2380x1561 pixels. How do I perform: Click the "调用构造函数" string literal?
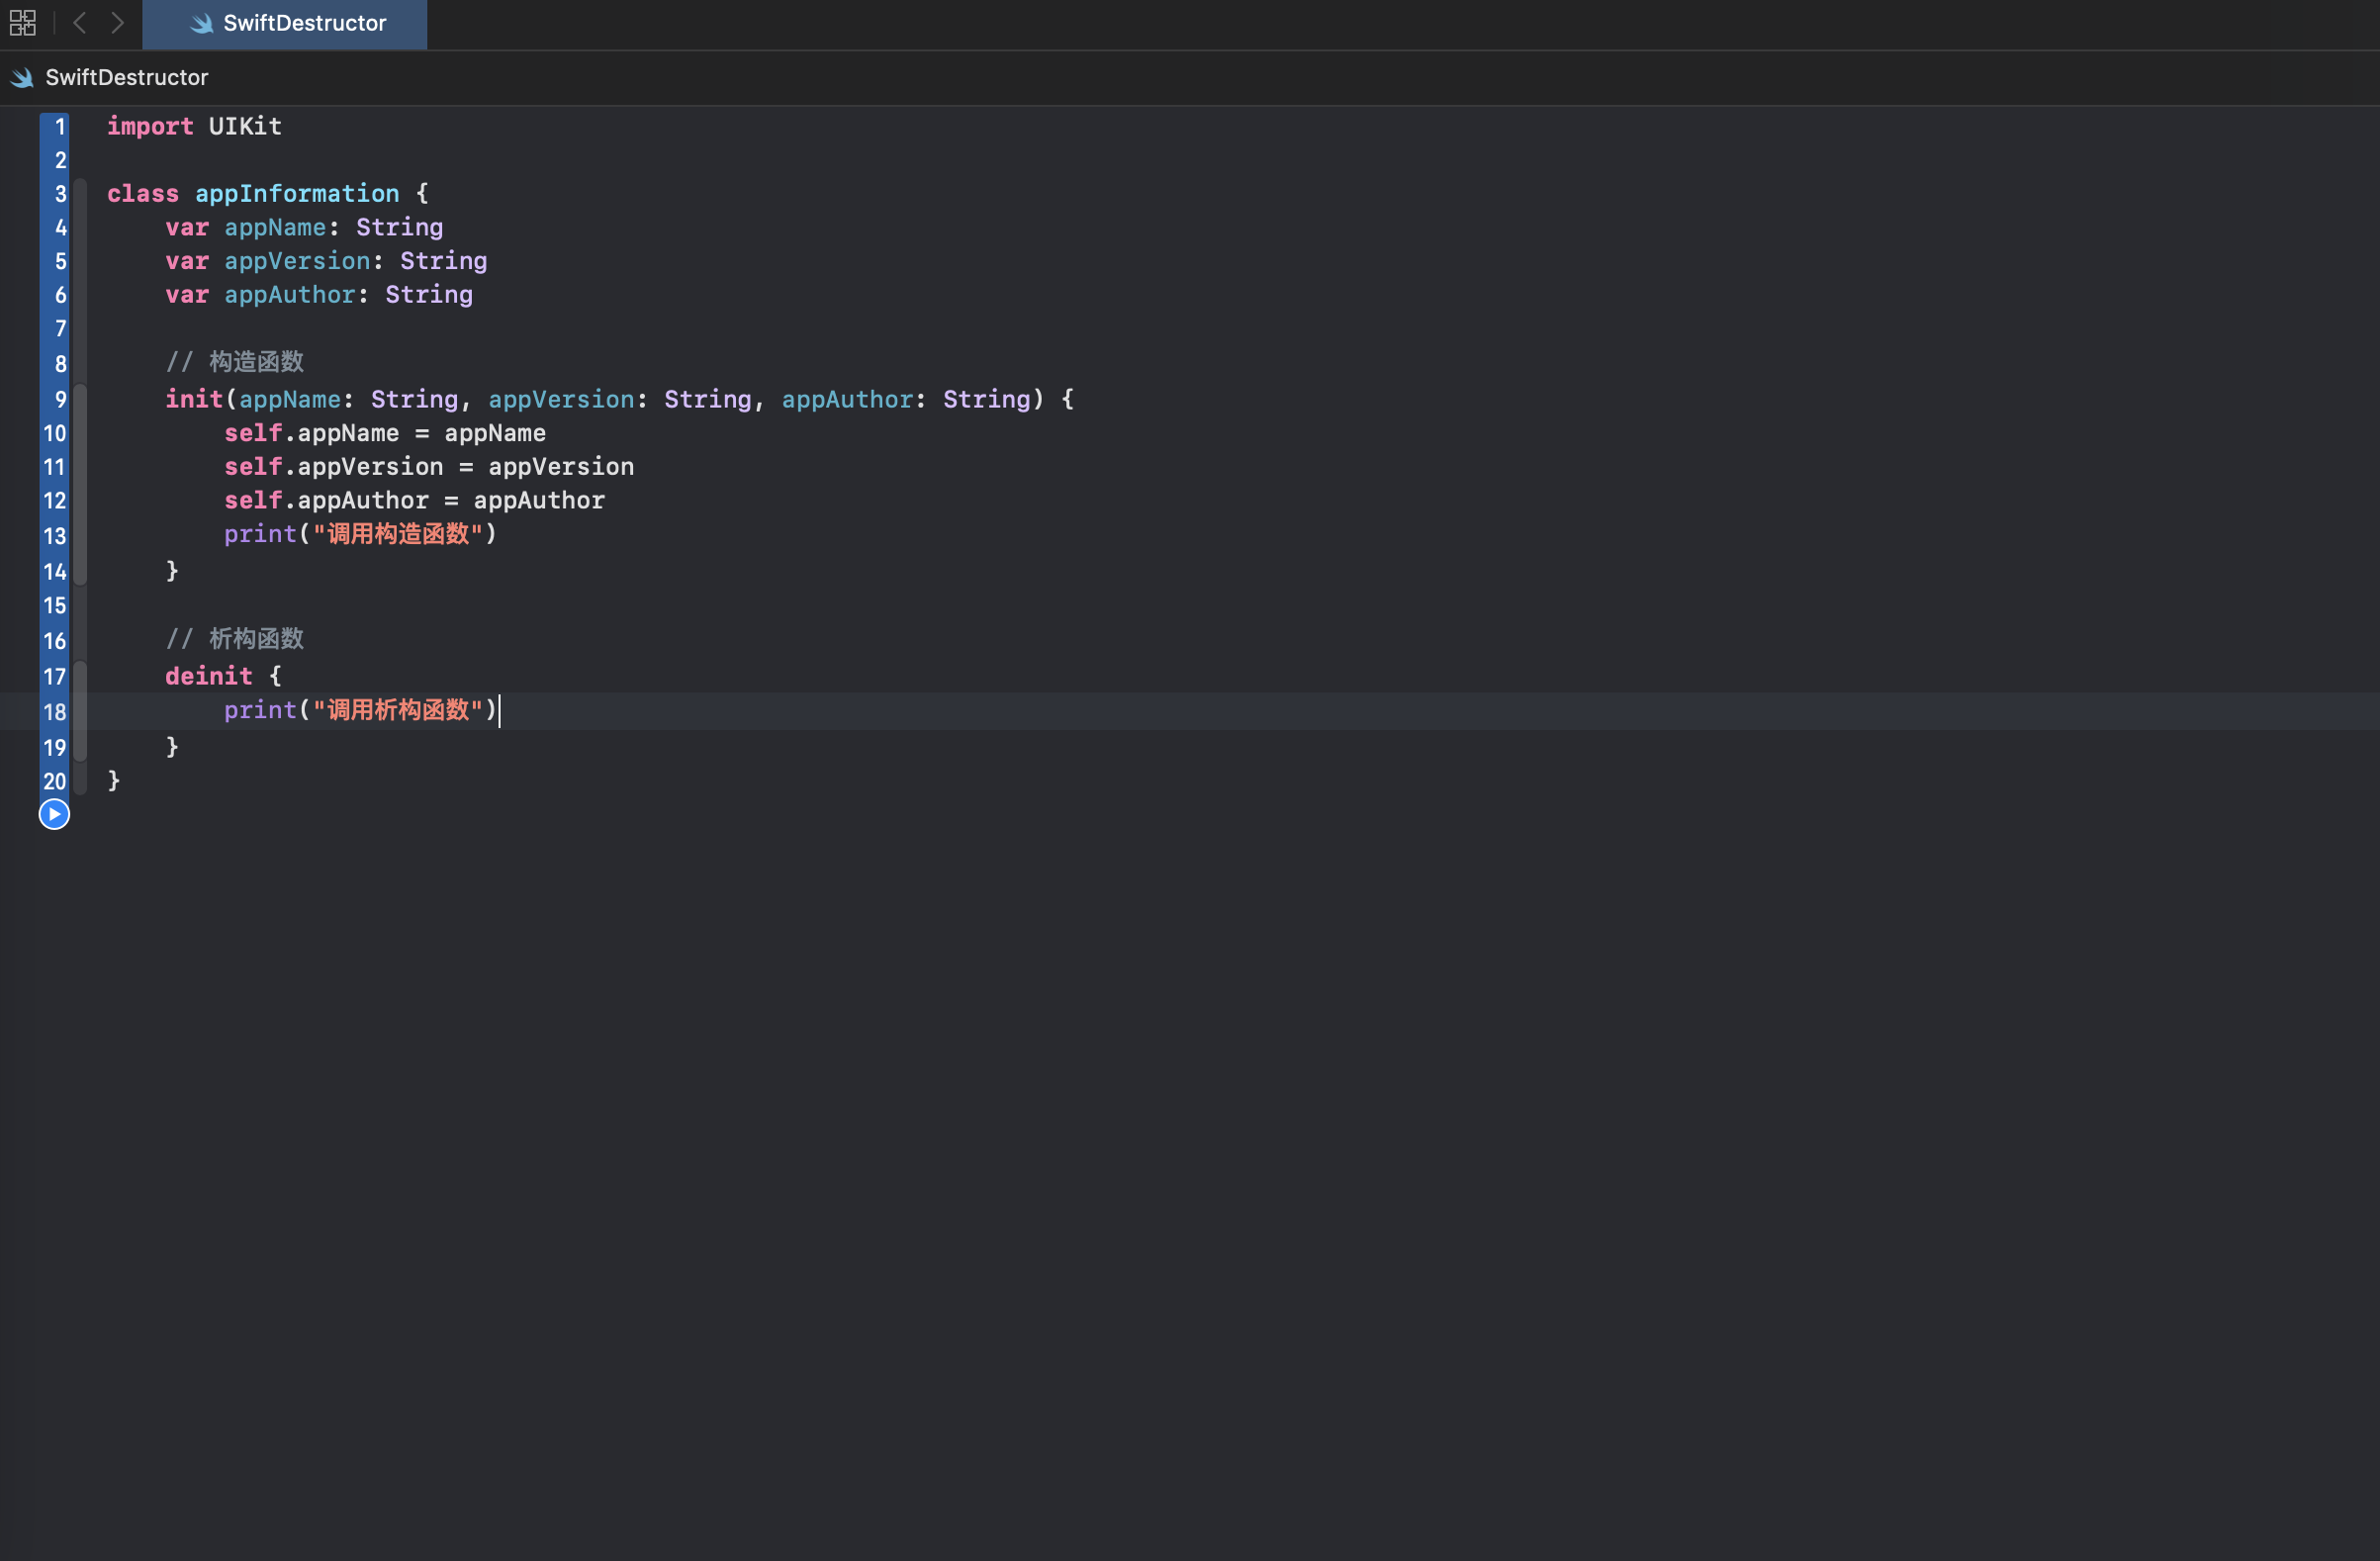pyautogui.click(x=398, y=535)
